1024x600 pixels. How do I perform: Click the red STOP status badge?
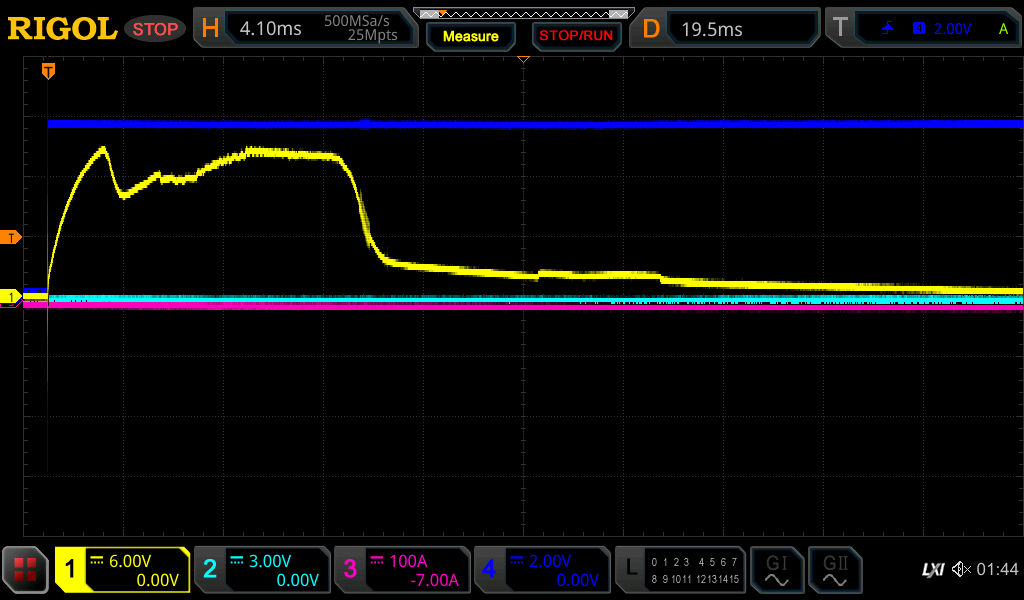[x=155, y=29]
